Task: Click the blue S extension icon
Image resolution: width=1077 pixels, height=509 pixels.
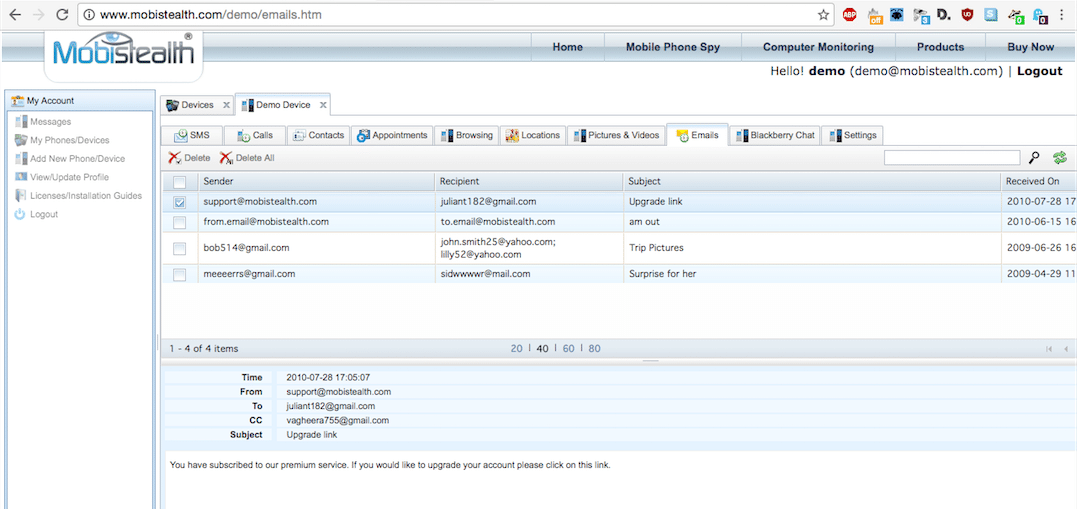Action: 990,14
